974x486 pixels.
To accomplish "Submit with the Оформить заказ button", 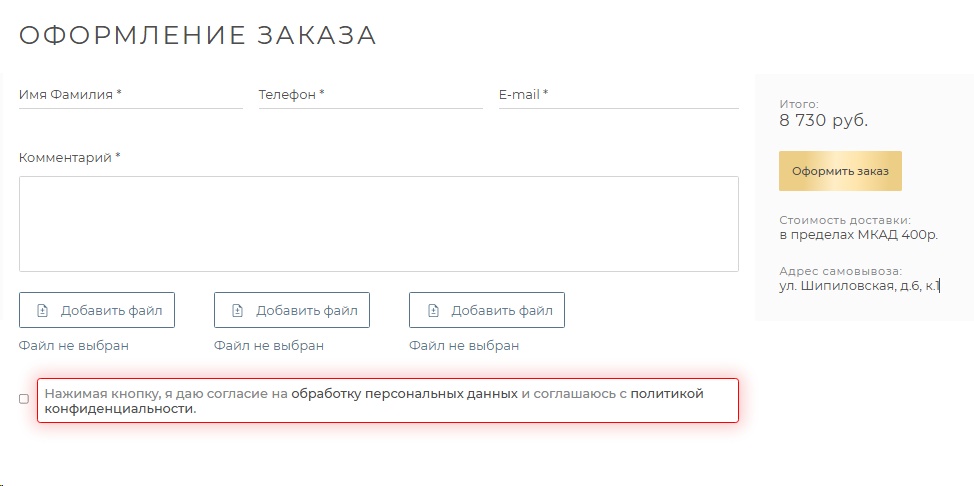I will pyautogui.click(x=840, y=171).
